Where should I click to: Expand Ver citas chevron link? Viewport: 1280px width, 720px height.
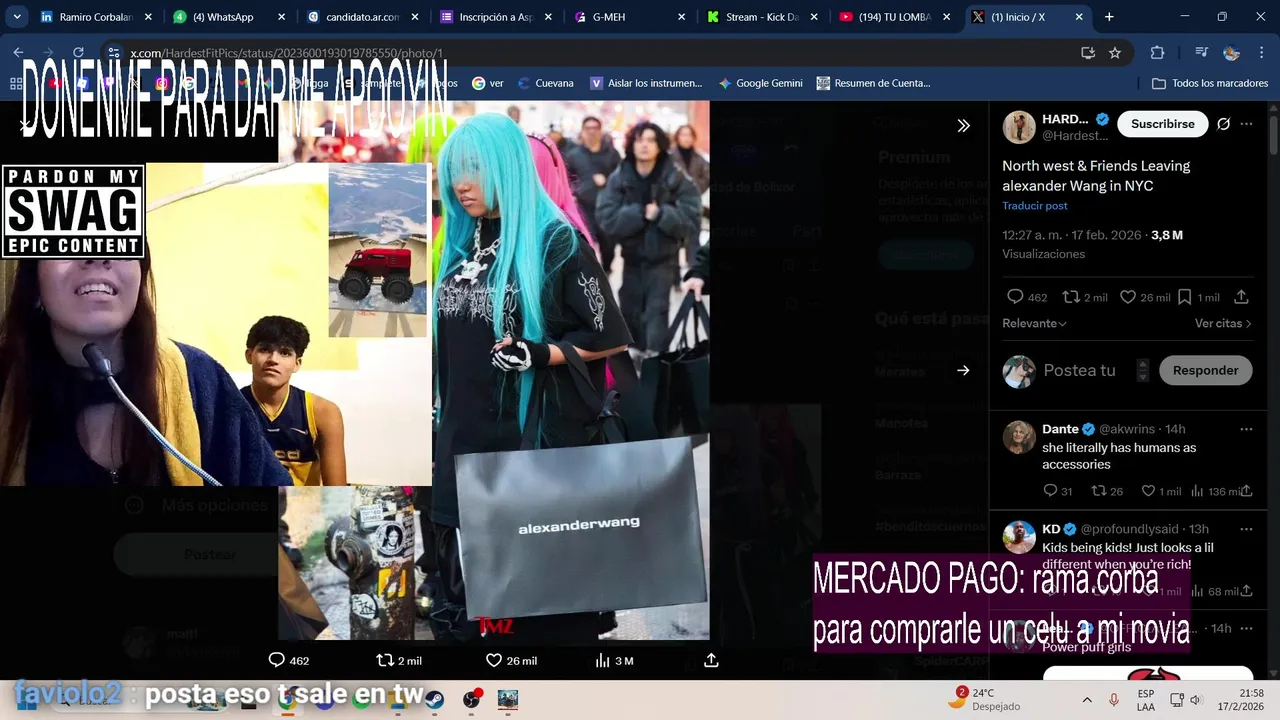click(1223, 323)
